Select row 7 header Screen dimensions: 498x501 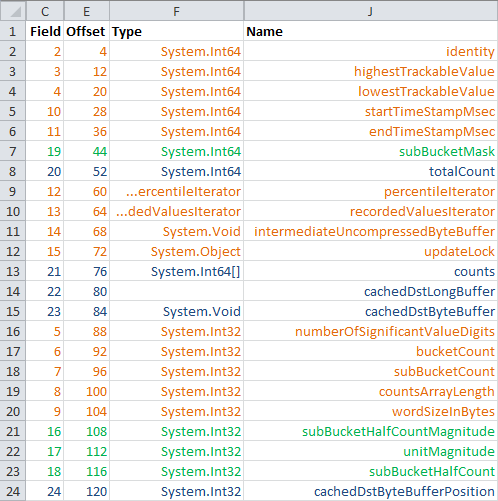[13, 151]
